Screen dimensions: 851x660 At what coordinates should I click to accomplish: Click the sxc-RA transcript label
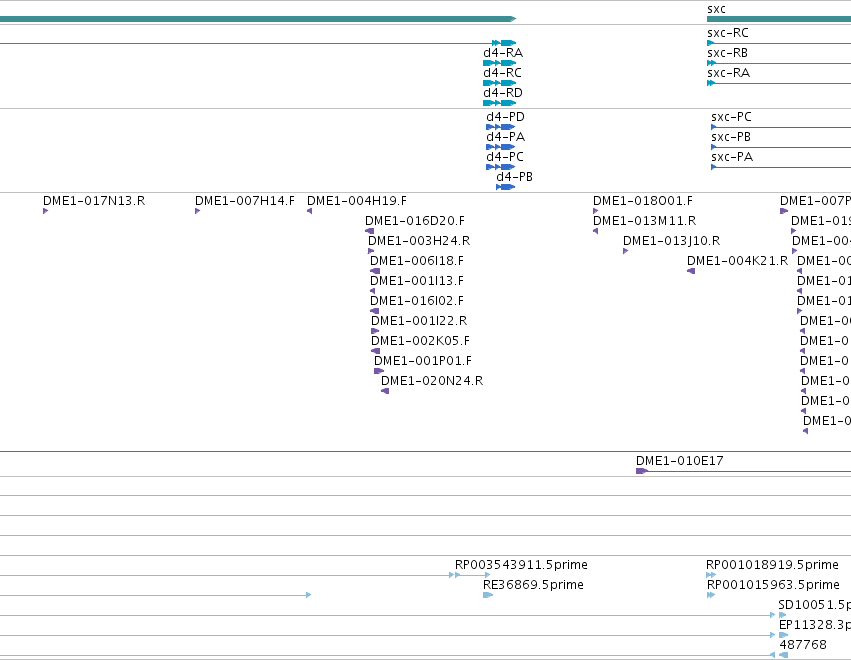click(x=728, y=73)
